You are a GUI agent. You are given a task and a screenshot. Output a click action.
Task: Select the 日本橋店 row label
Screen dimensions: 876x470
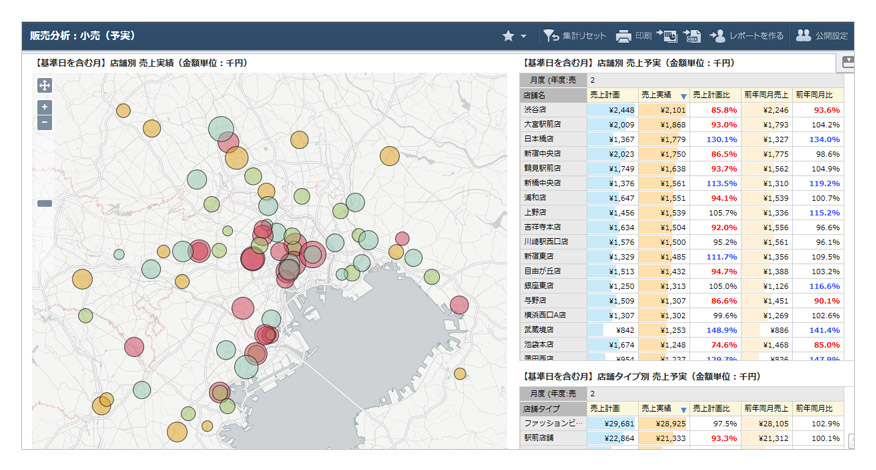coord(538,139)
